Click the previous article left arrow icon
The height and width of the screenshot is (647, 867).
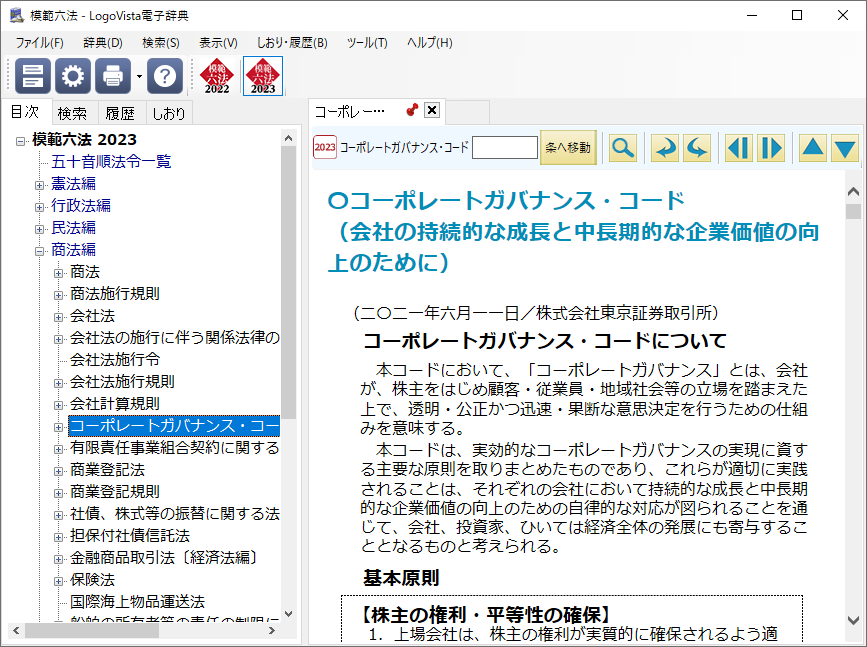738,148
